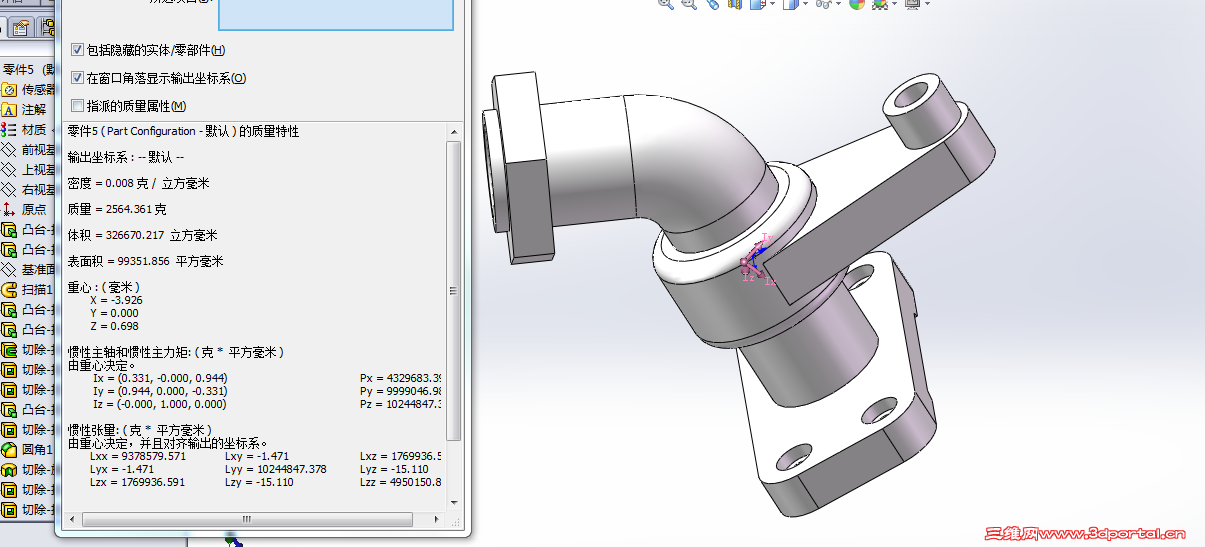Click the text 'Z = 0.698'
This screenshot has width=1205, height=547.
[114, 326]
